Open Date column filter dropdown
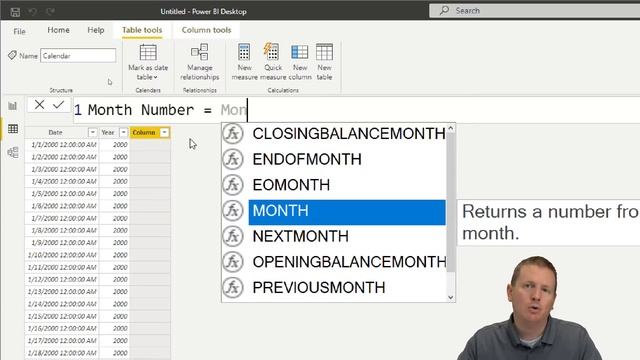The image size is (640, 360). (92, 132)
